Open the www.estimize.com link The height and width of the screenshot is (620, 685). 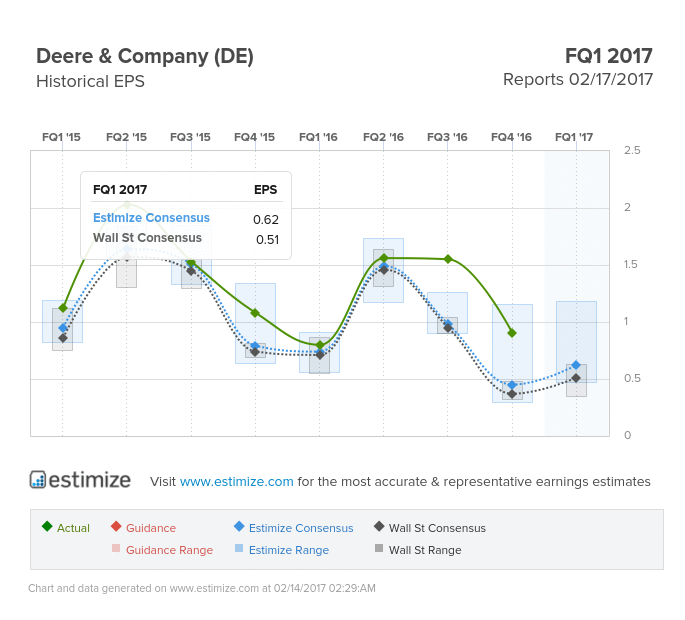click(x=236, y=481)
